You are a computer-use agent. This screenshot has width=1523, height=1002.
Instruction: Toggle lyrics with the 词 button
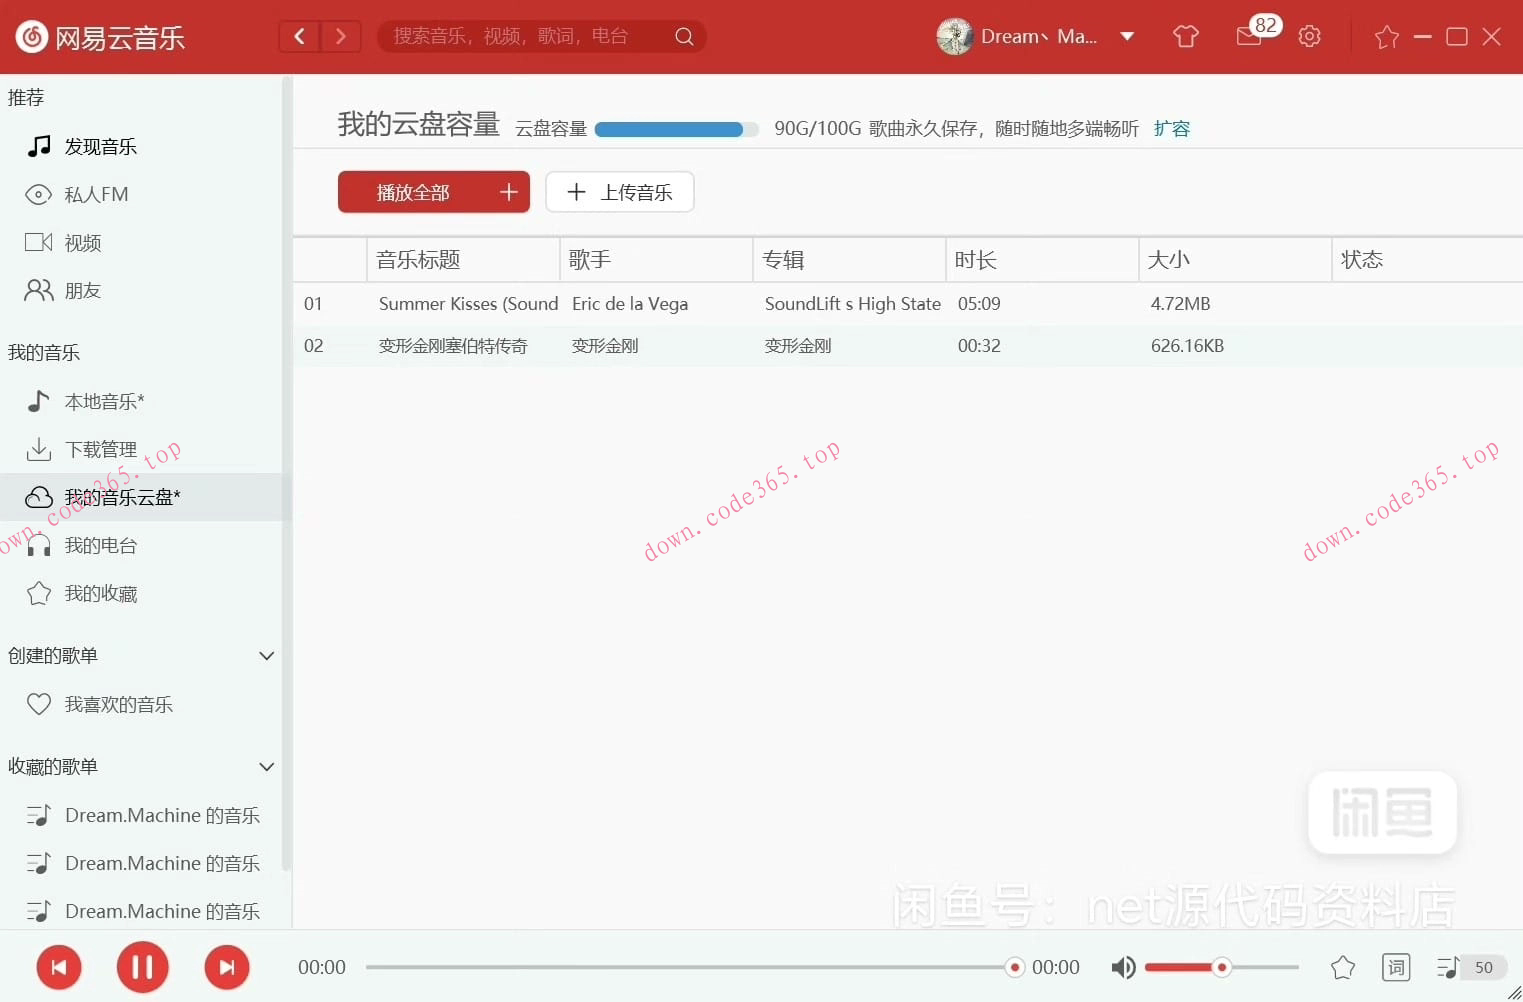pyautogui.click(x=1394, y=967)
